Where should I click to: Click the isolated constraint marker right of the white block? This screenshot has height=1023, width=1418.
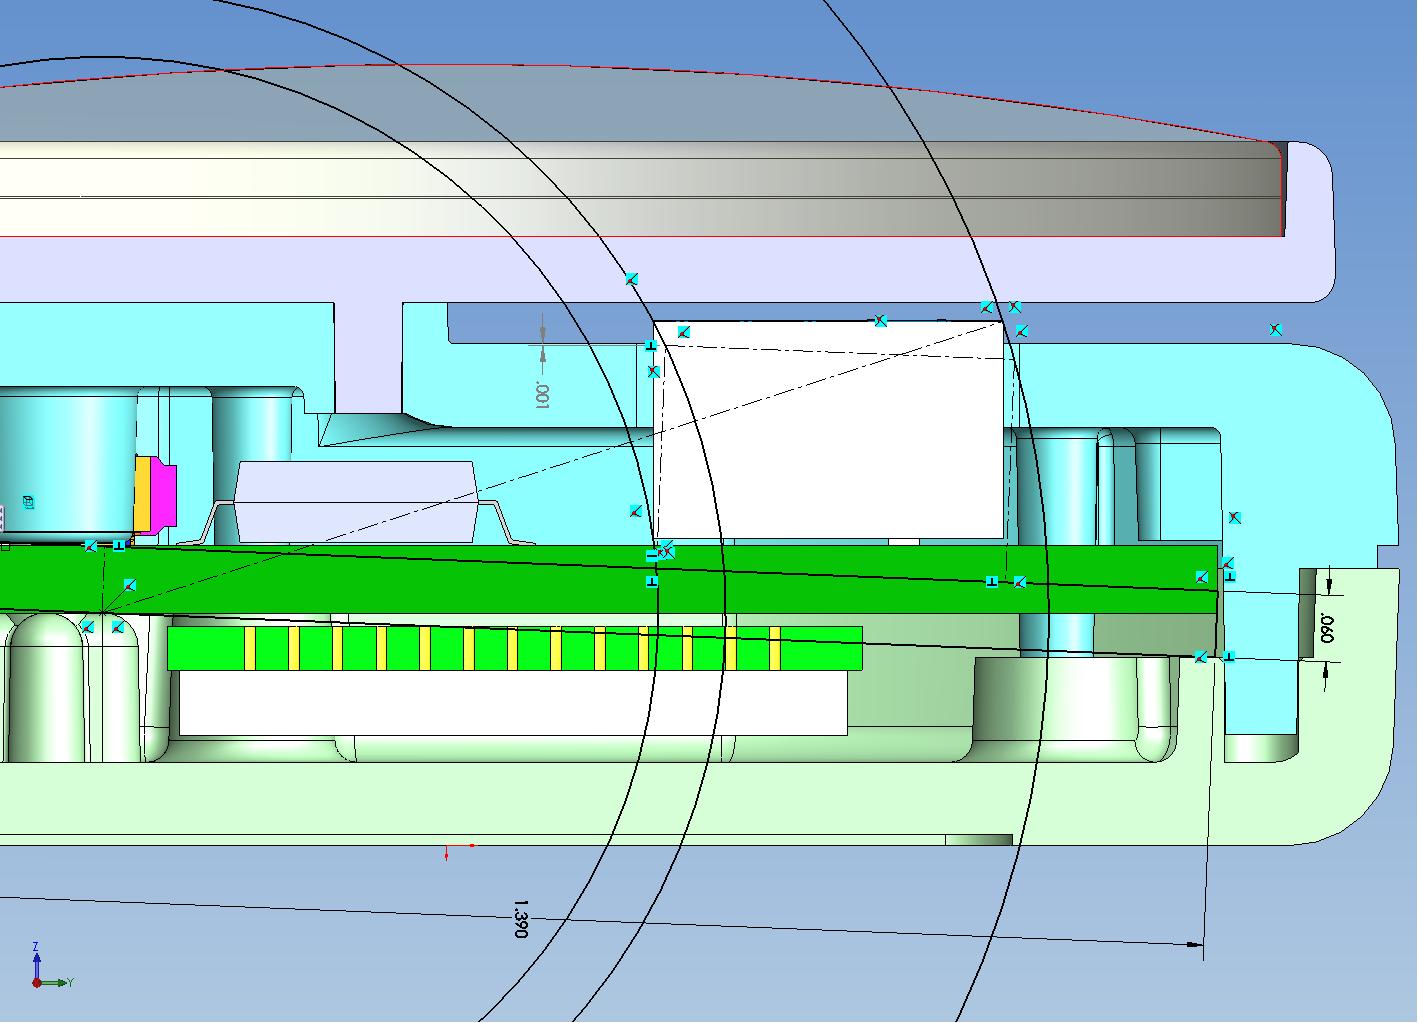(1275, 329)
